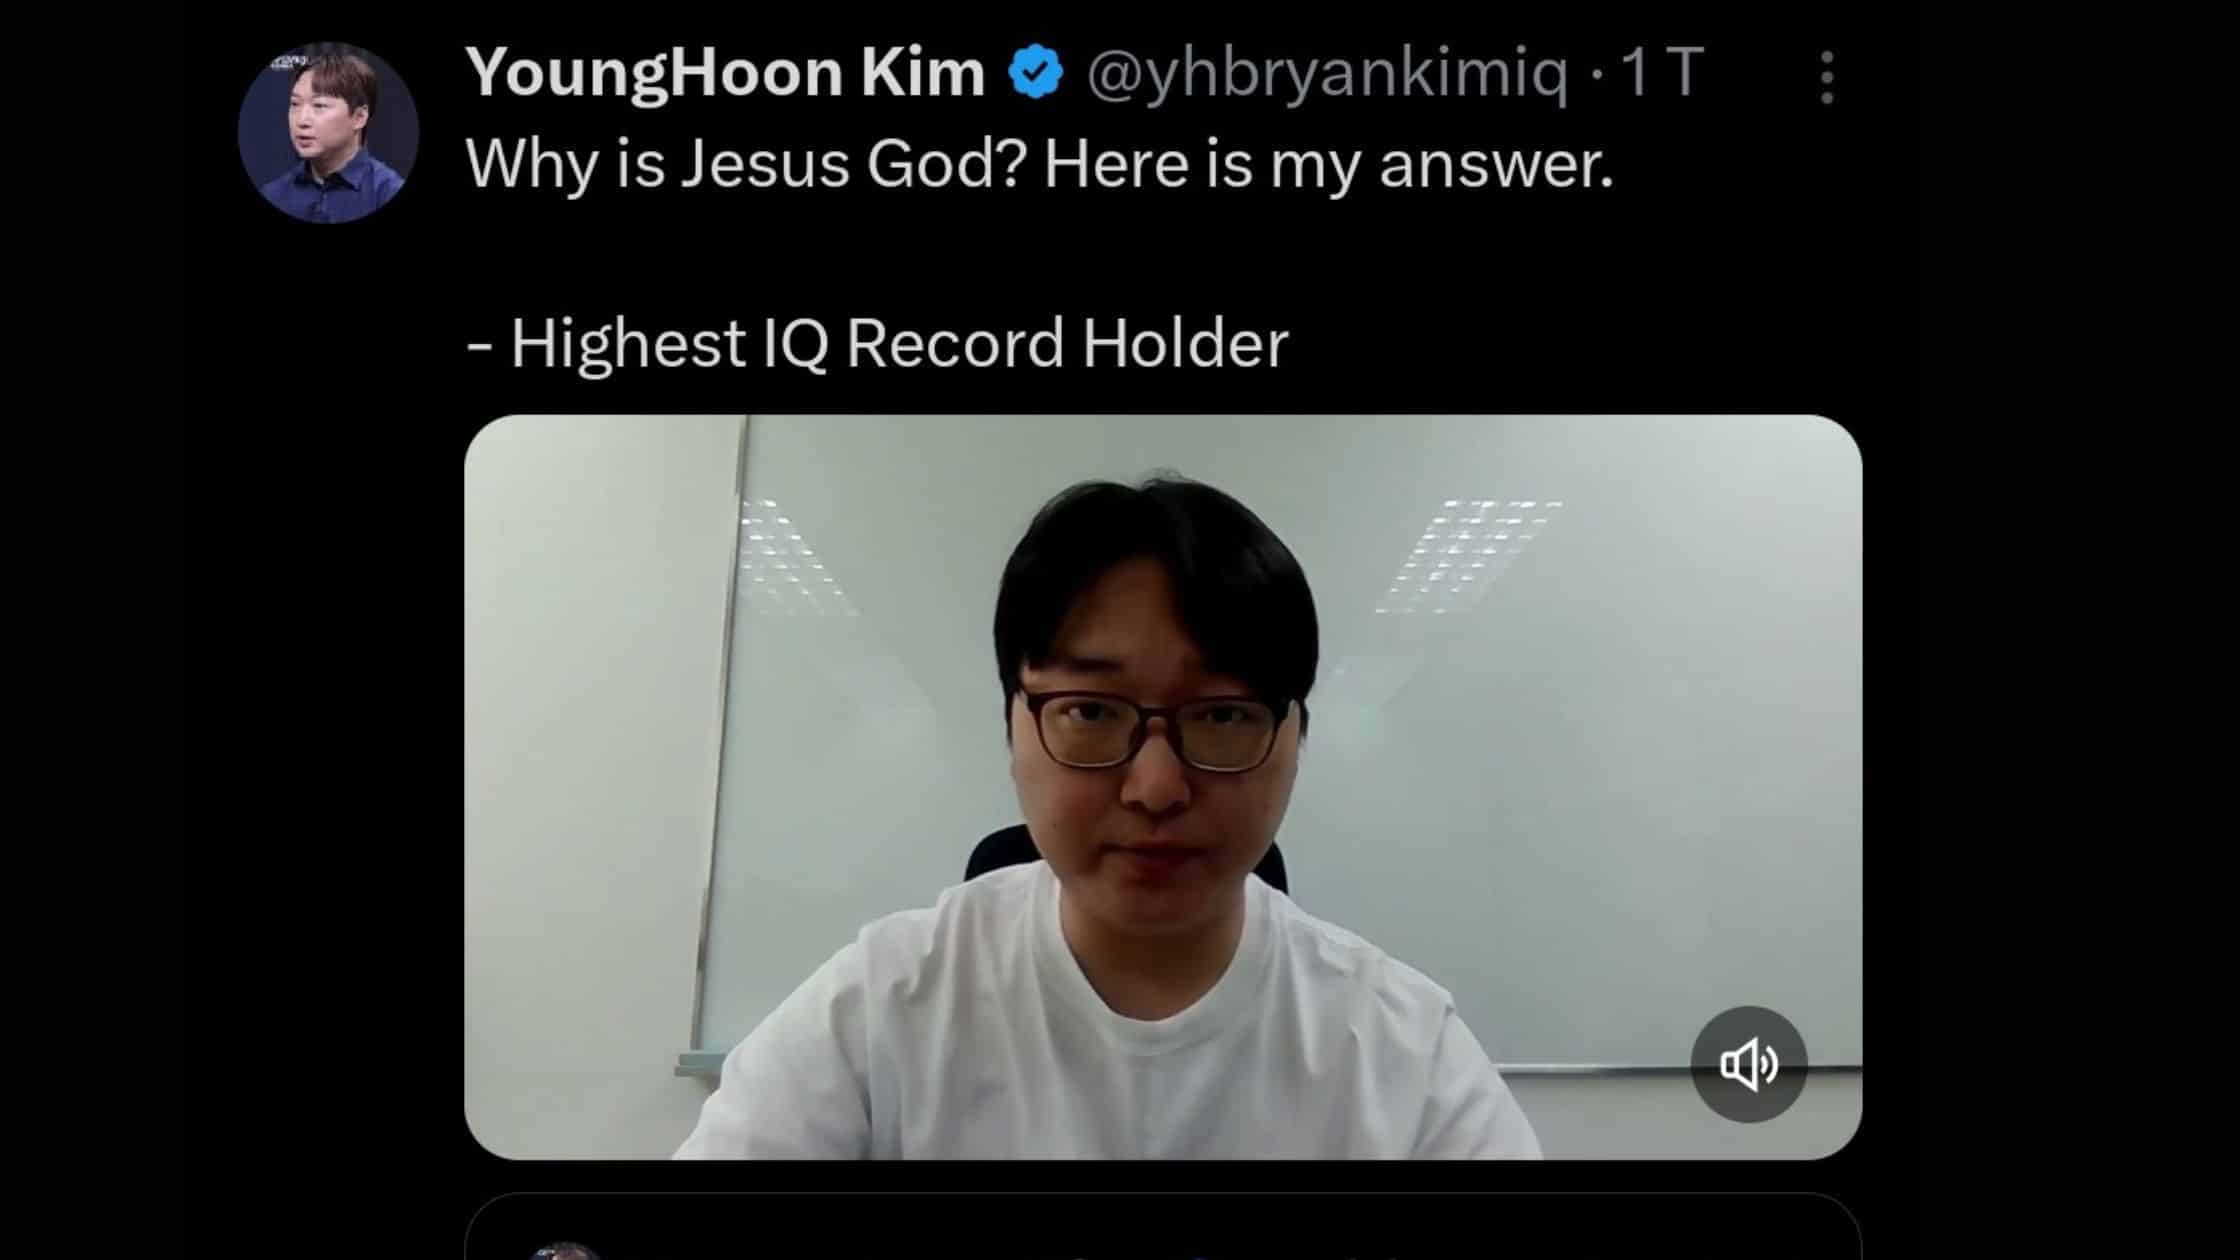
Task: Toggle video sound with the volume button
Action: click(x=1749, y=1064)
